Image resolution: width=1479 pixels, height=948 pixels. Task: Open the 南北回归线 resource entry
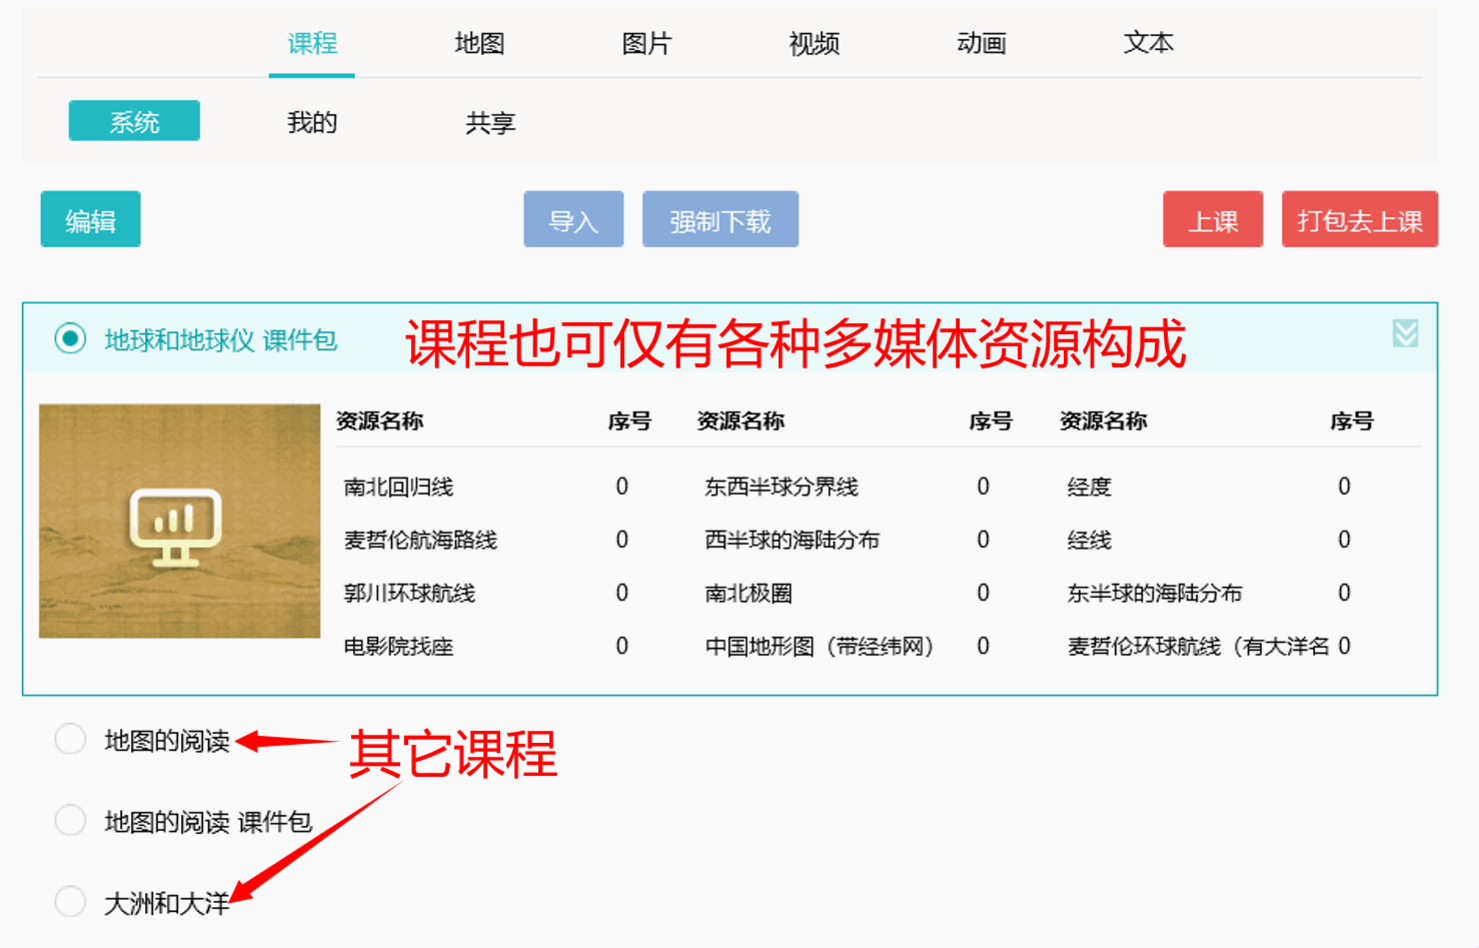(x=399, y=487)
